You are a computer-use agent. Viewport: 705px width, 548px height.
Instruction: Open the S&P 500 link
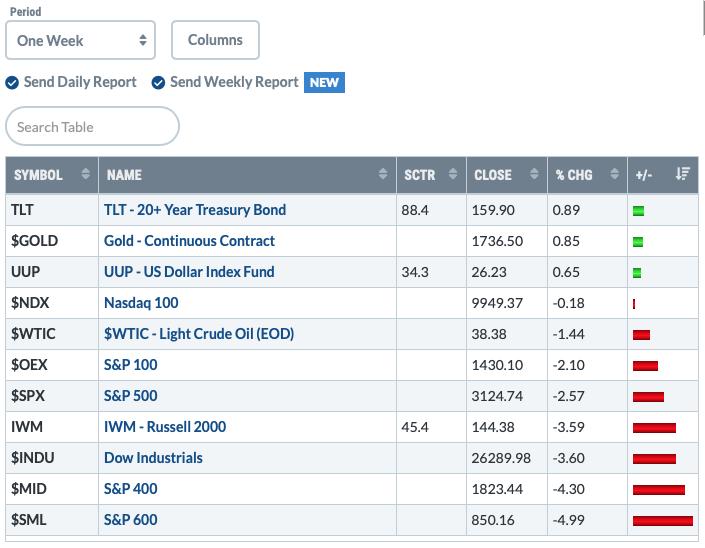pos(130,396)
